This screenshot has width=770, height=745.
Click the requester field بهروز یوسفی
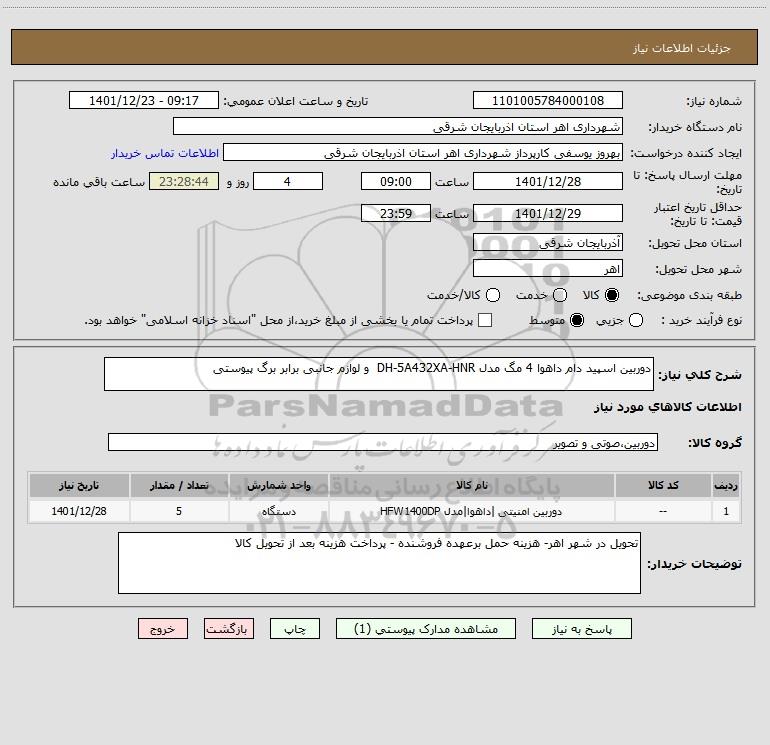(423, 152)
